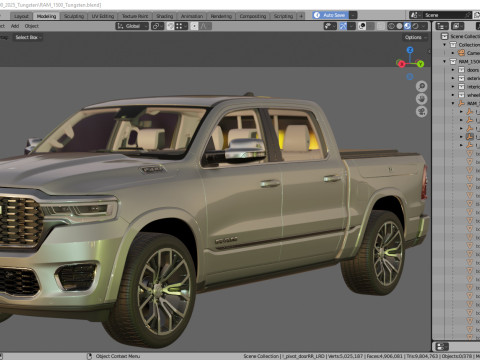Switch to rendered viewport shading

pyautogui.click(x=415, y=26)
